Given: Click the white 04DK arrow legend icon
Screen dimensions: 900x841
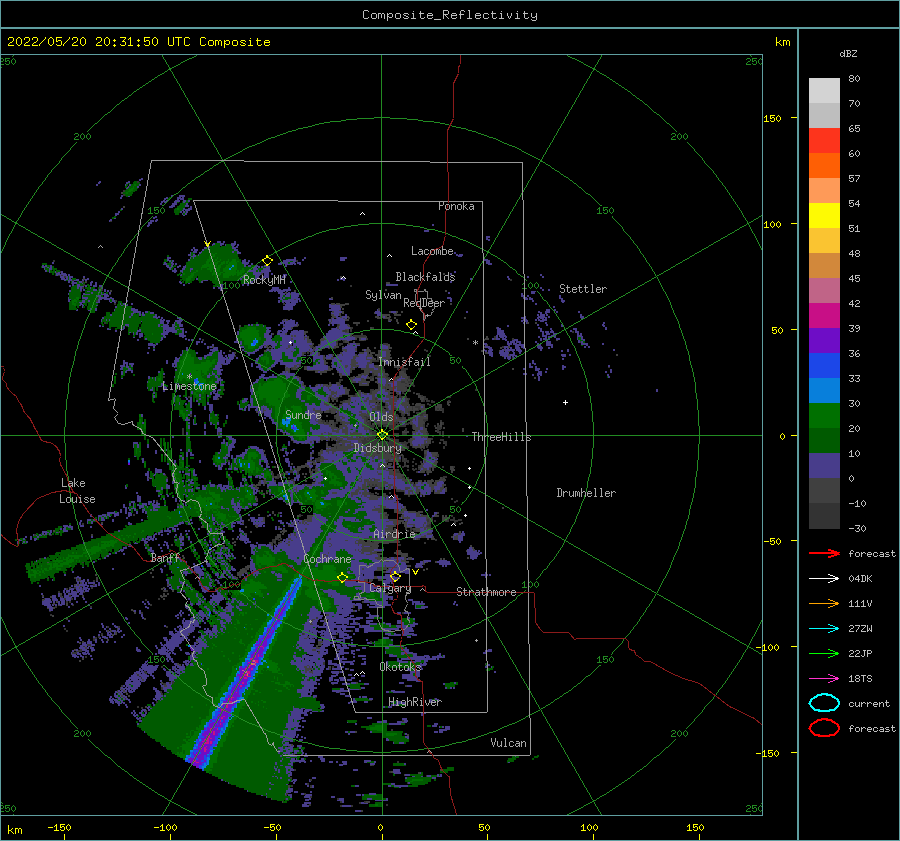Looking at the screenshot, I should click(824, 578).
